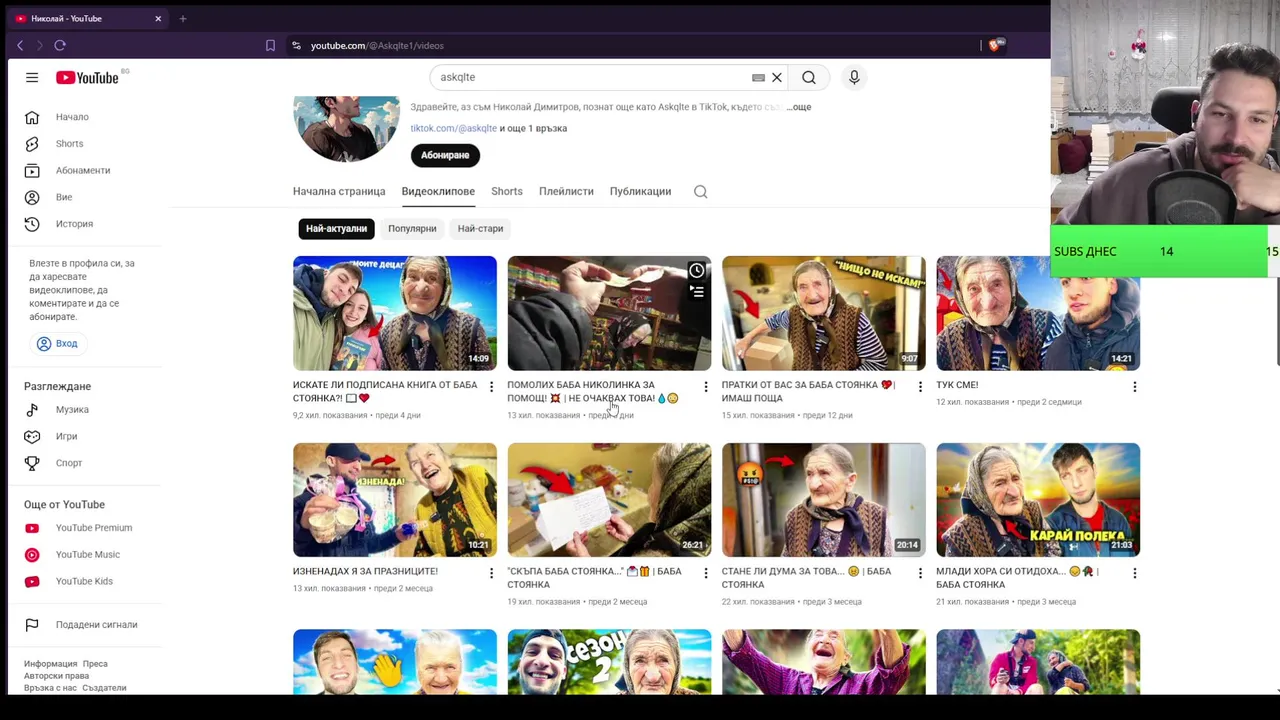Viewport: 1280px width, 720px height.
Task: Open options menu for СКЪПА БАБА СТОЯНКА video
Action: pos(706,573)
